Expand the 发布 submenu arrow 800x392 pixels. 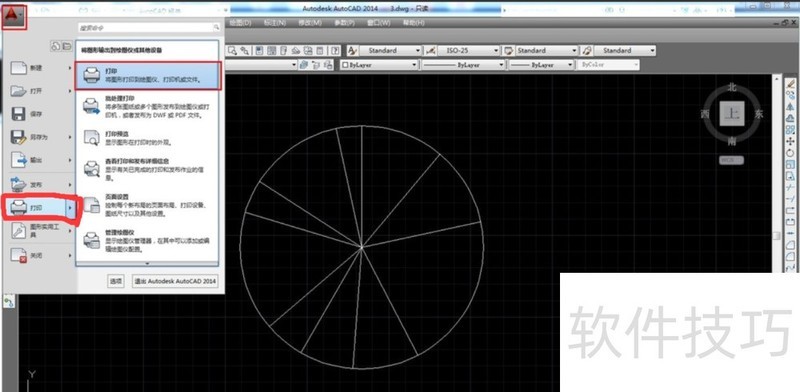click(71, 184)
